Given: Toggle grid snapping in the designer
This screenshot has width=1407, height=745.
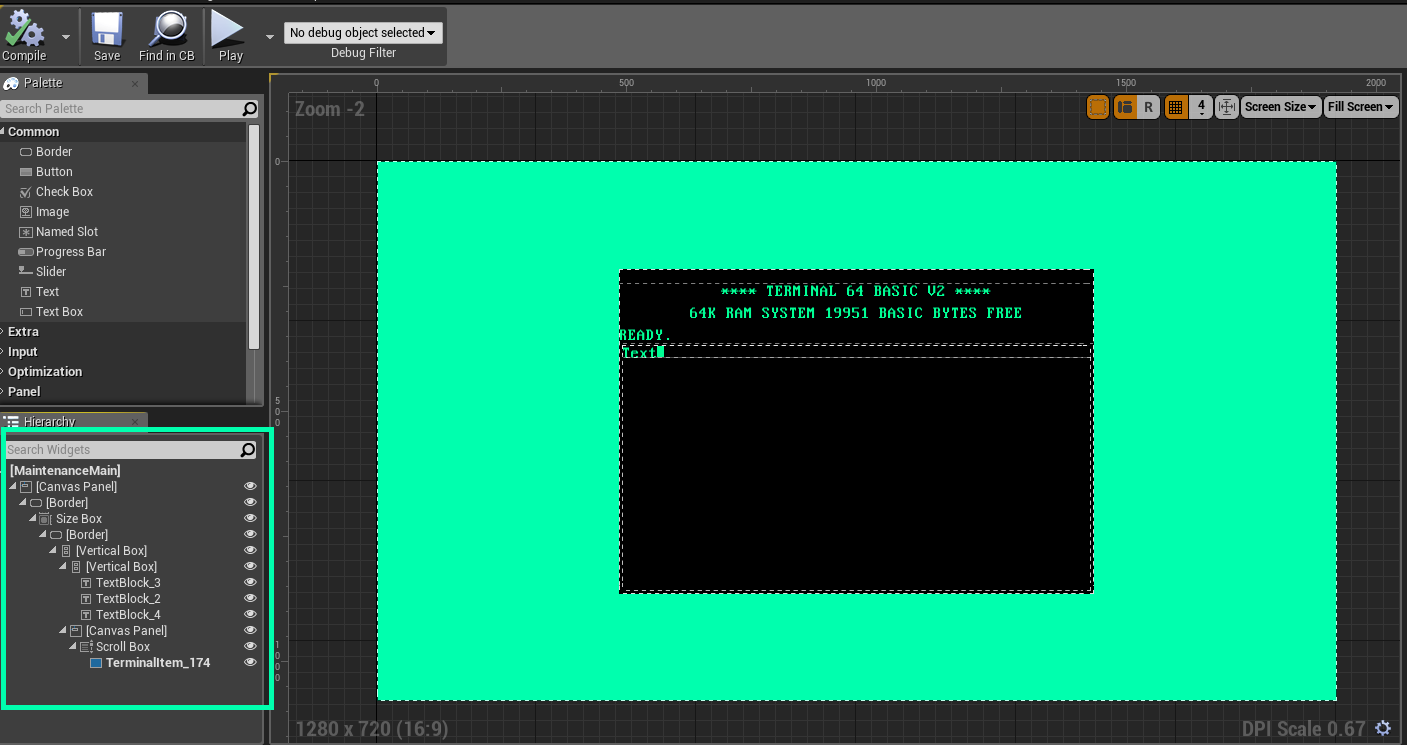Looking at the screenshot, I should point(1176,107).
